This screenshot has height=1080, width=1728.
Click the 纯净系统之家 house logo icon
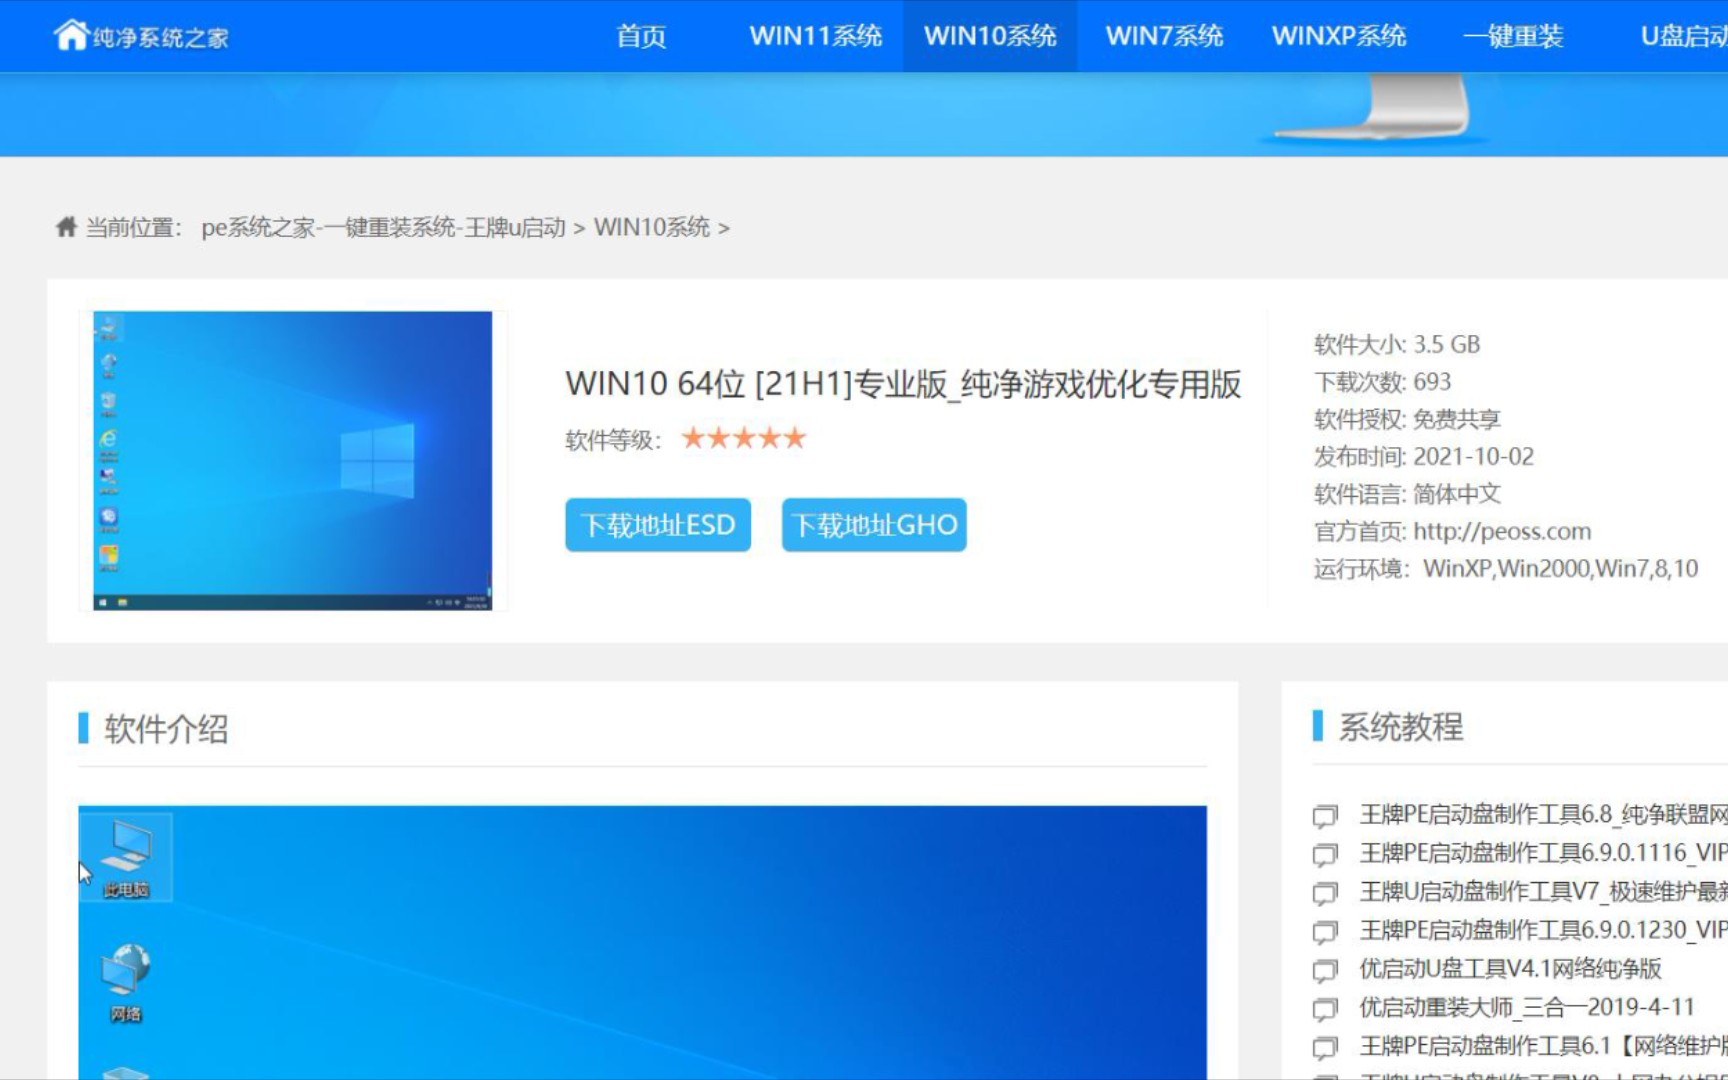click(70, 33)
